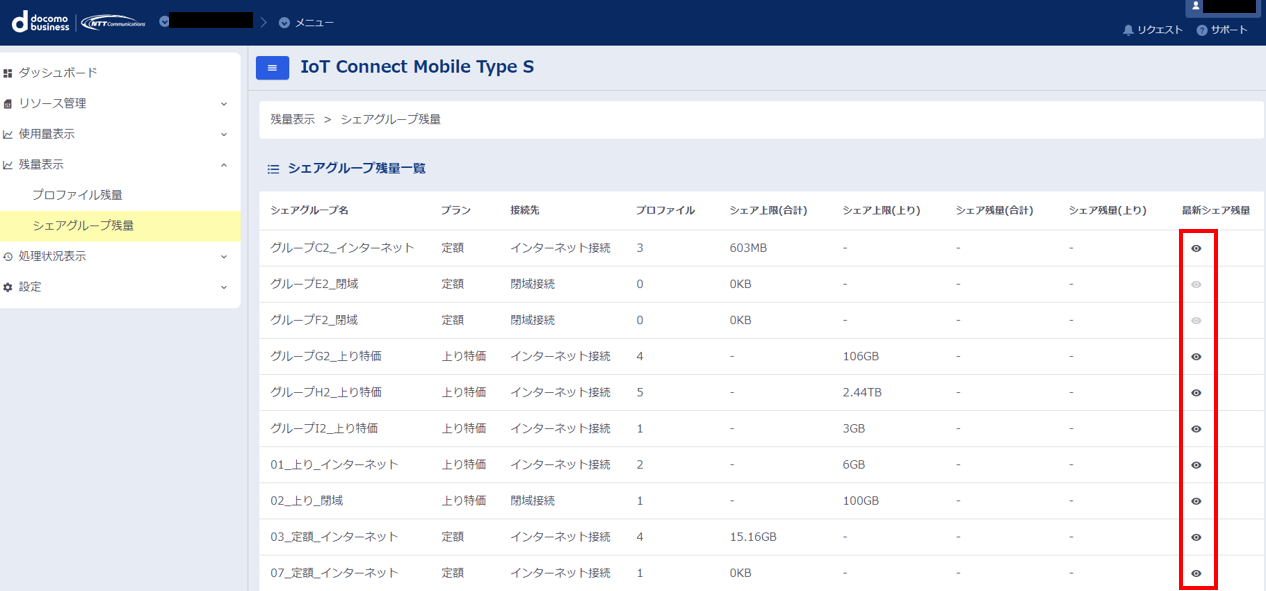The width and height of the screenshot is (1266, 591).
Task: Click the user account icon at top right
Action: point(1195,6)
